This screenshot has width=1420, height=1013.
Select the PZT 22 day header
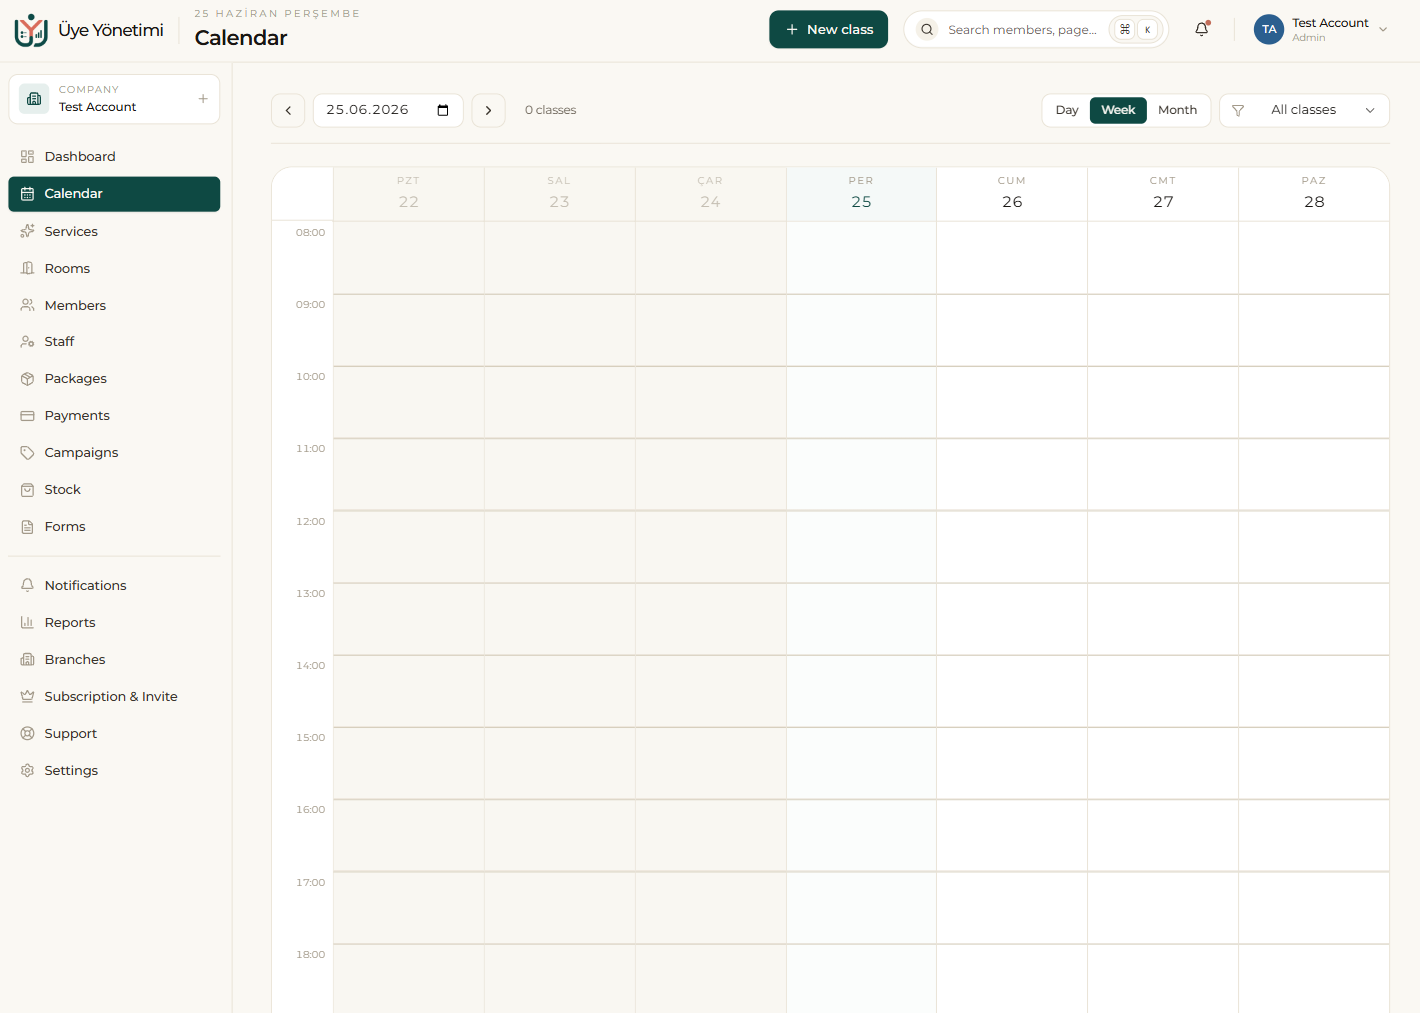pos(409,193)
